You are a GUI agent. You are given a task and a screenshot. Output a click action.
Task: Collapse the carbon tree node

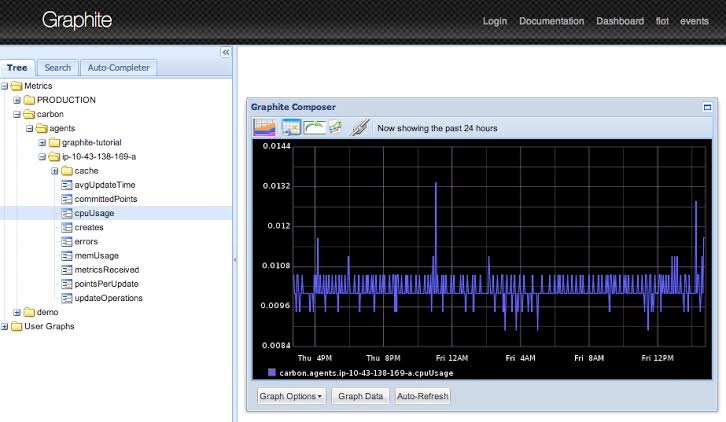[17, 114]
